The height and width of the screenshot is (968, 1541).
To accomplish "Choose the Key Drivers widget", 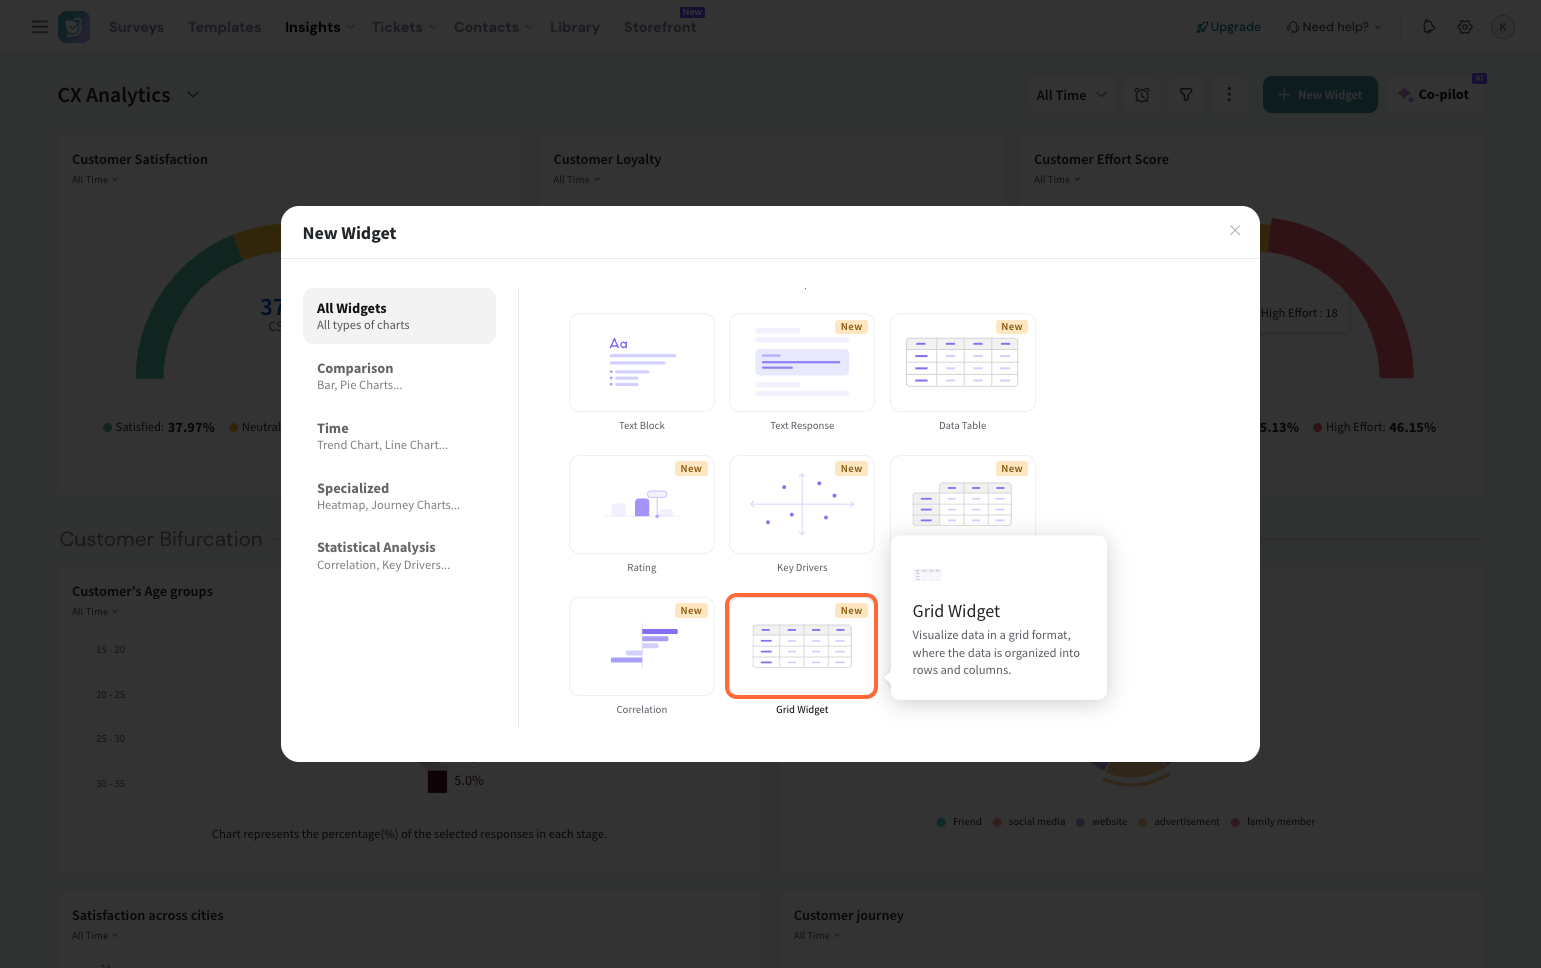I will tap(801, 504).
